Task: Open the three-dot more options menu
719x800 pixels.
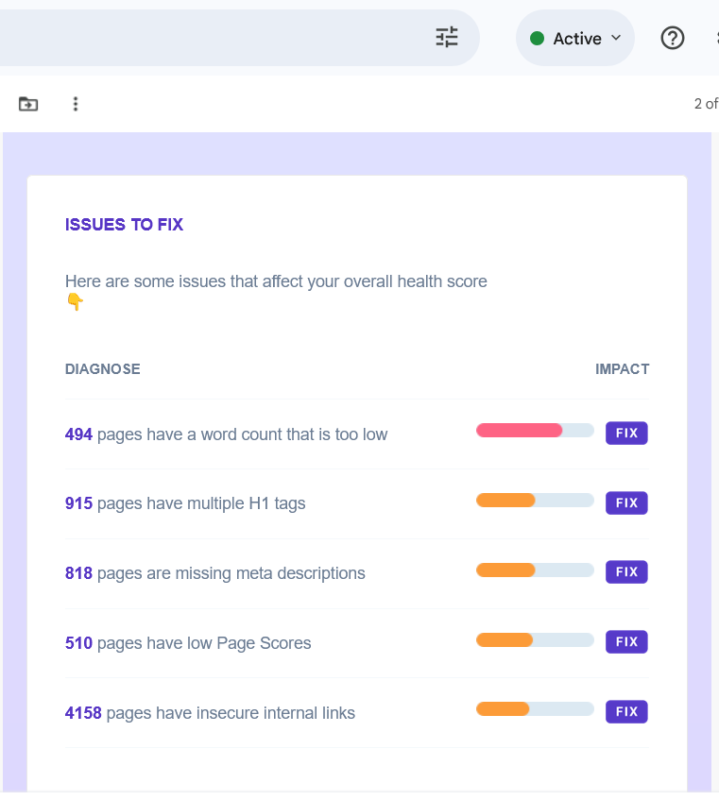Action: point(76,104)
